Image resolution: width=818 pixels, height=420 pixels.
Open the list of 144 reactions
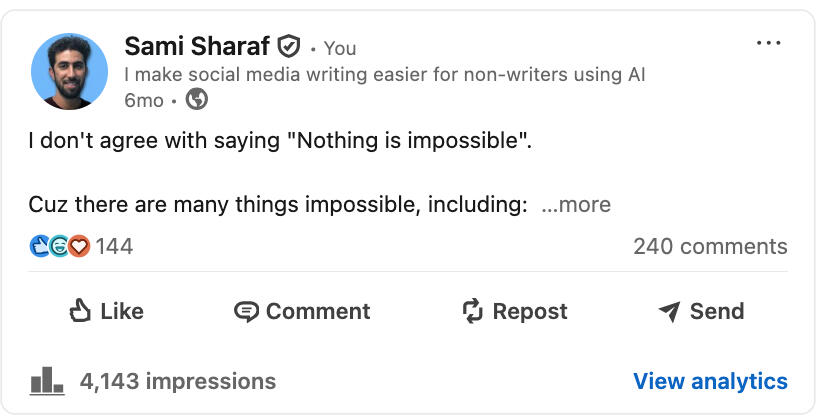(114, 246)
